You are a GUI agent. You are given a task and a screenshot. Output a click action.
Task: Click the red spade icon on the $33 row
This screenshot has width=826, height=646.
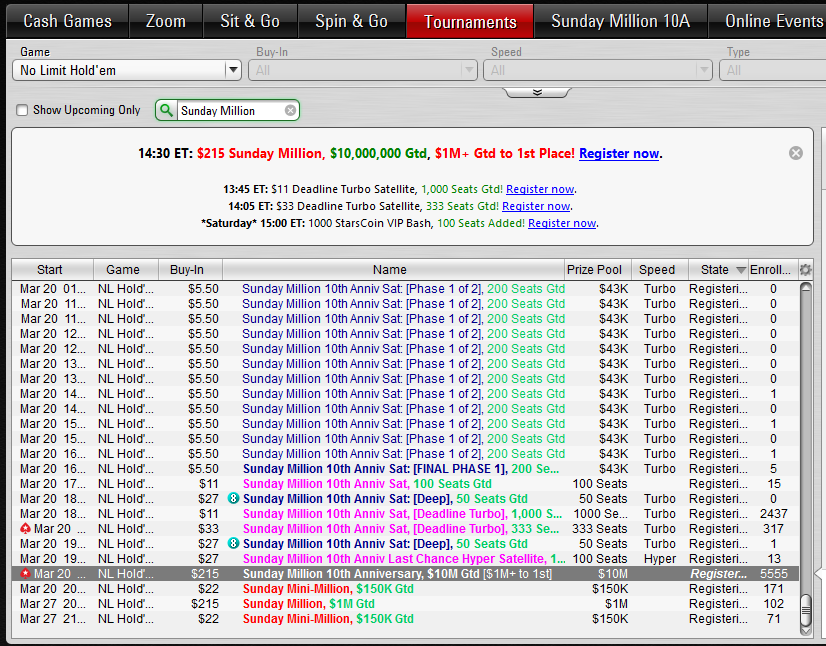tap(25, 528)
